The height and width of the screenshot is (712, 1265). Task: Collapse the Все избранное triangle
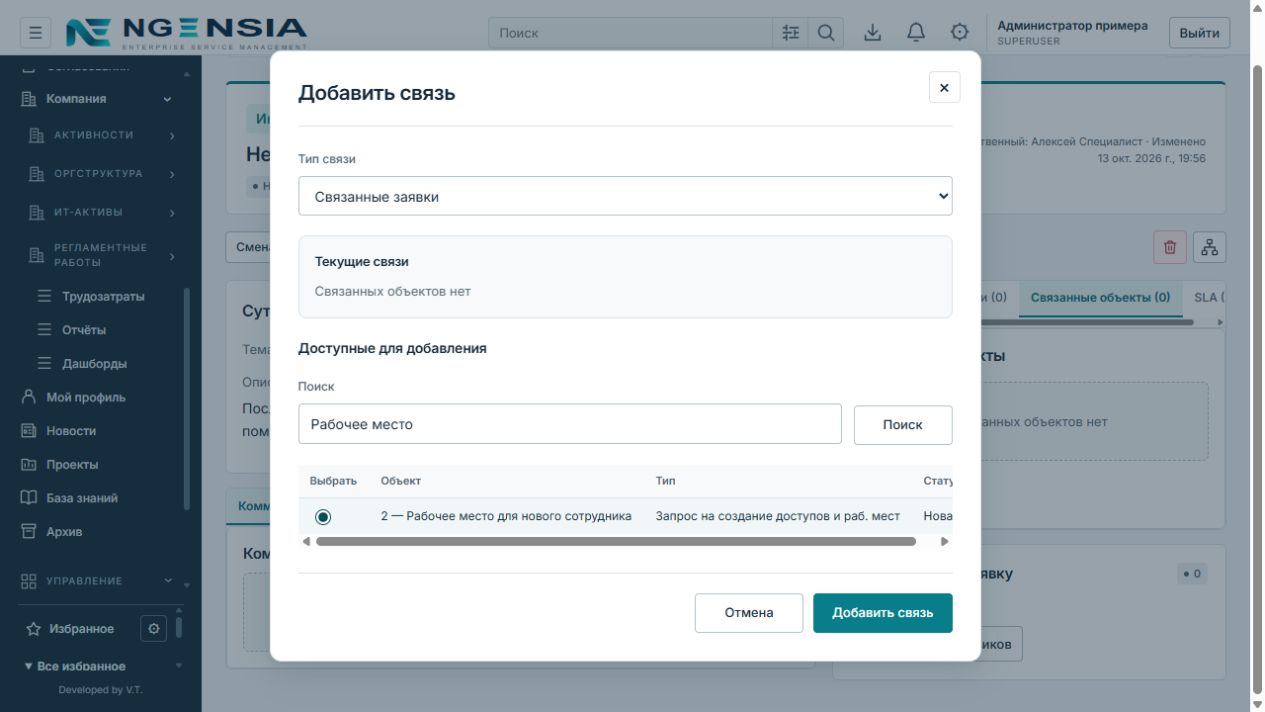28,666
